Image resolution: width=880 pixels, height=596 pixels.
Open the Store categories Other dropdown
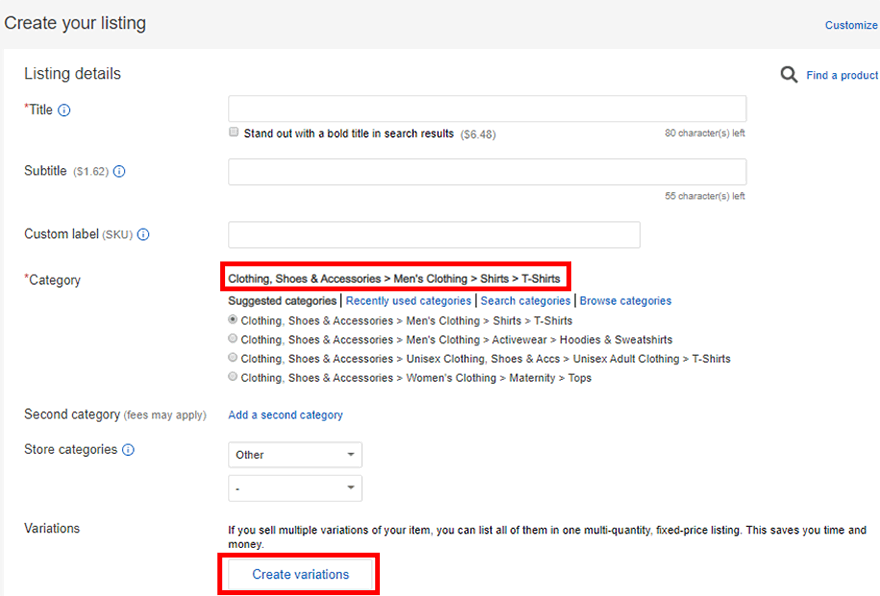pyautogui.click(x=295, y=455)
